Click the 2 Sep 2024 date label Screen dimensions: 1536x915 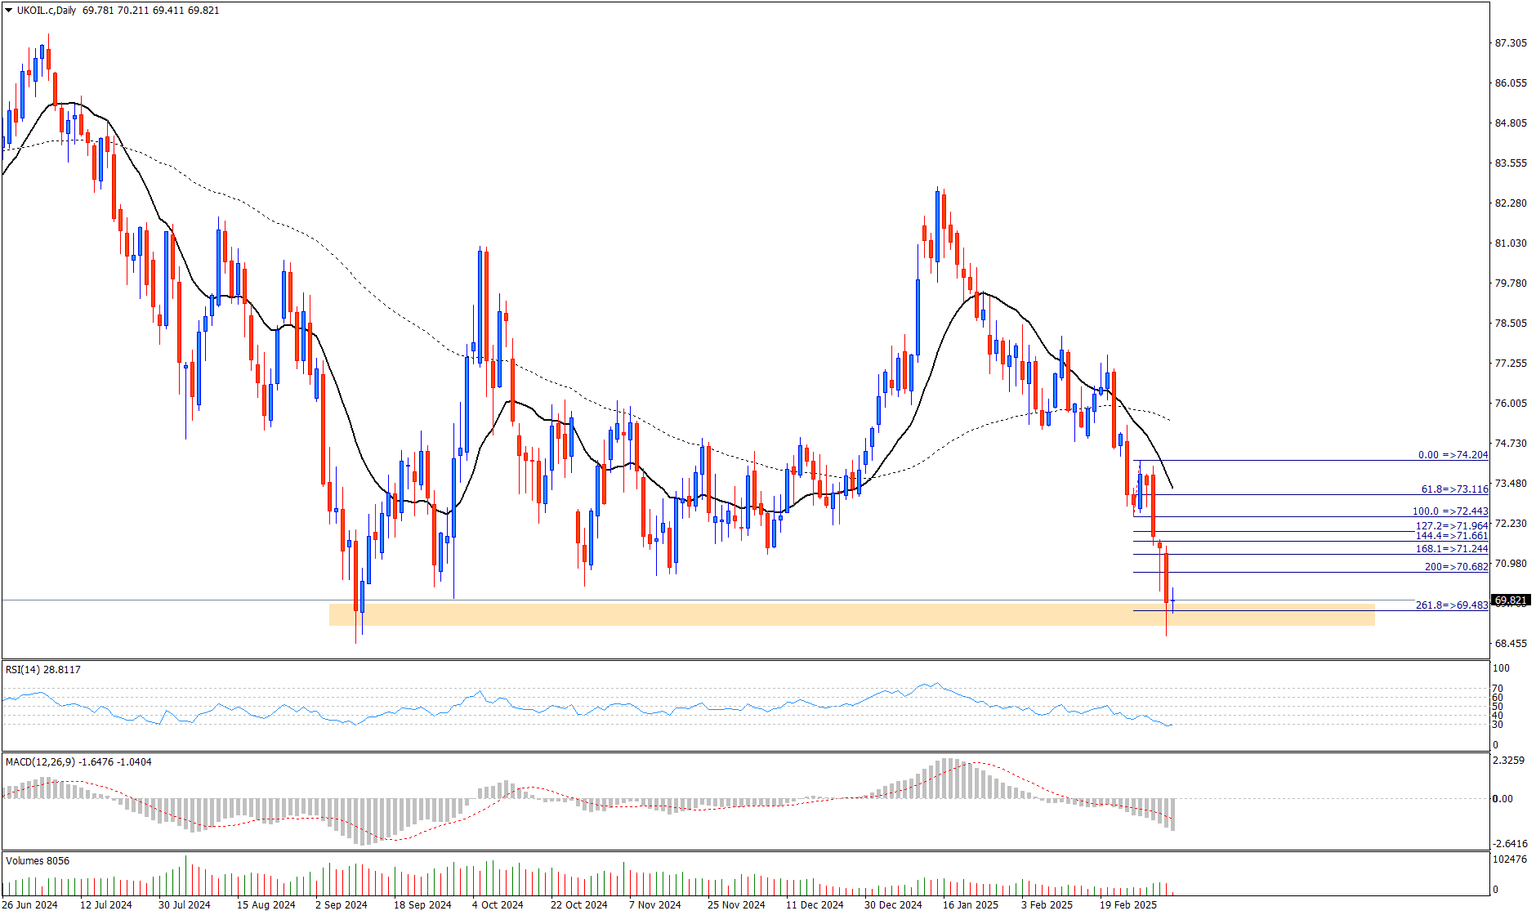coord(341,905)
